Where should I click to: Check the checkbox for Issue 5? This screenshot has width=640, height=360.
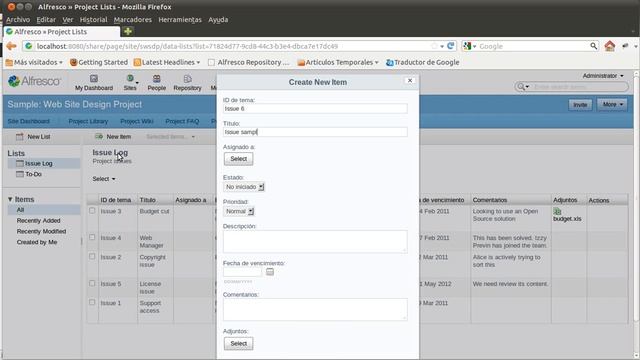[x=92, y=283]
